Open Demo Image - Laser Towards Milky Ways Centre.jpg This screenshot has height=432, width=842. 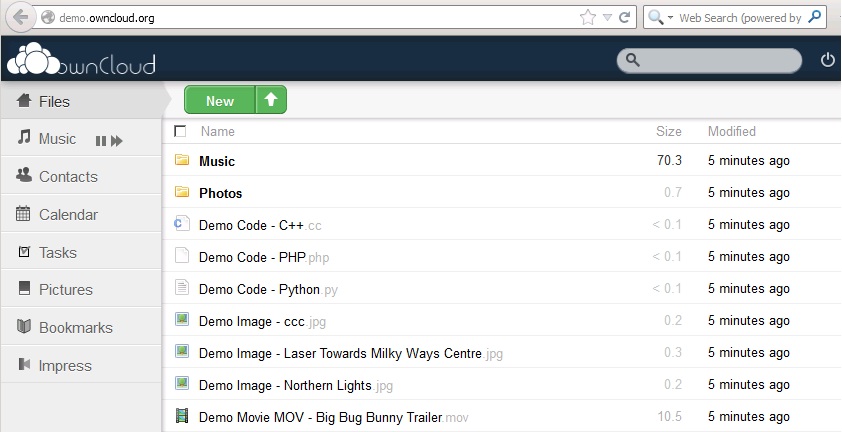click(x=351, y=354)
